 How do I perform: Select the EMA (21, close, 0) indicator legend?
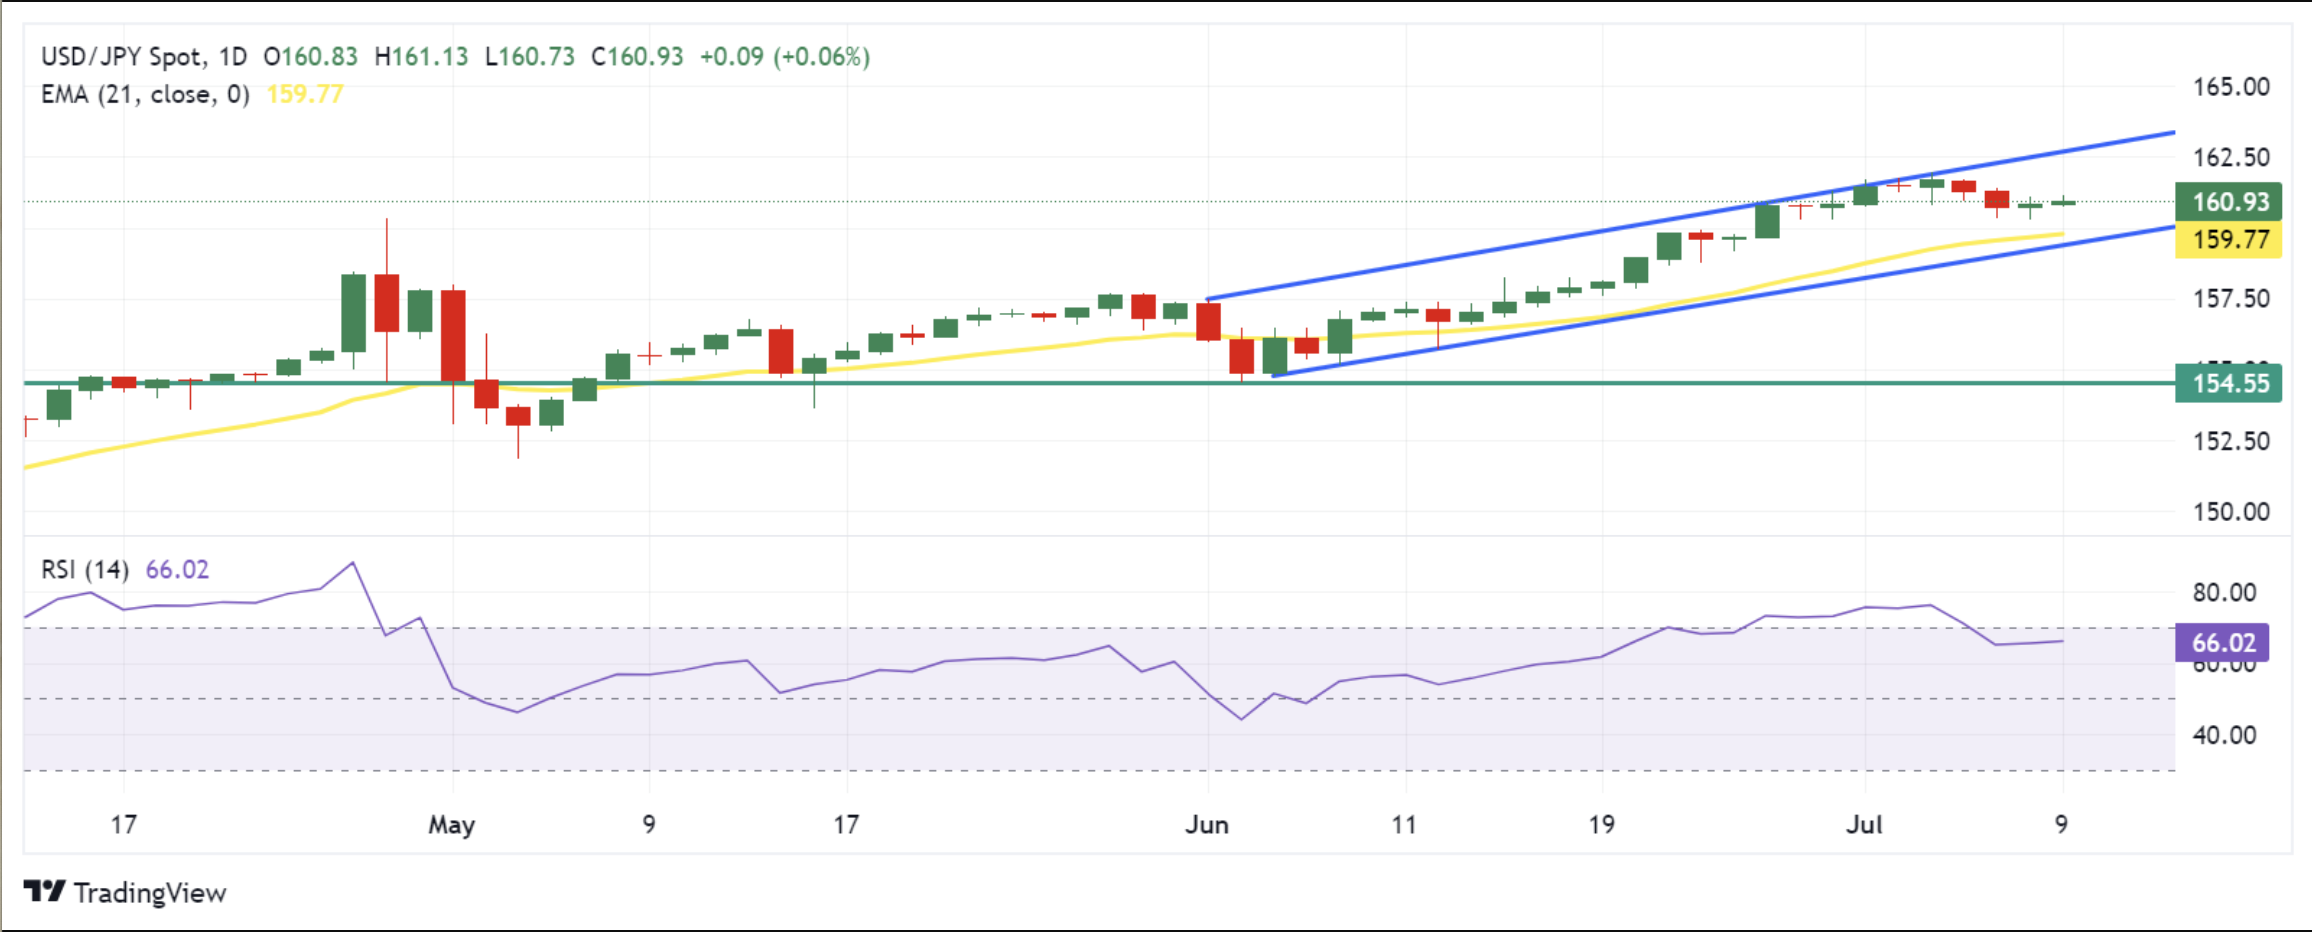click(x=145, y=95)
